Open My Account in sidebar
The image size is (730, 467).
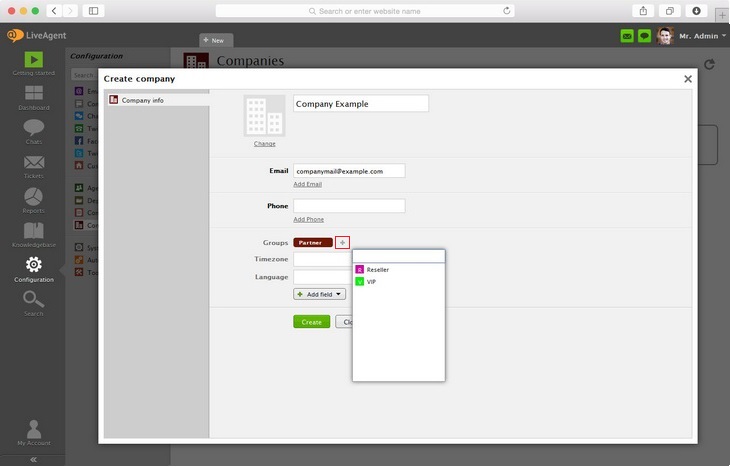click(x=33, y=432)
